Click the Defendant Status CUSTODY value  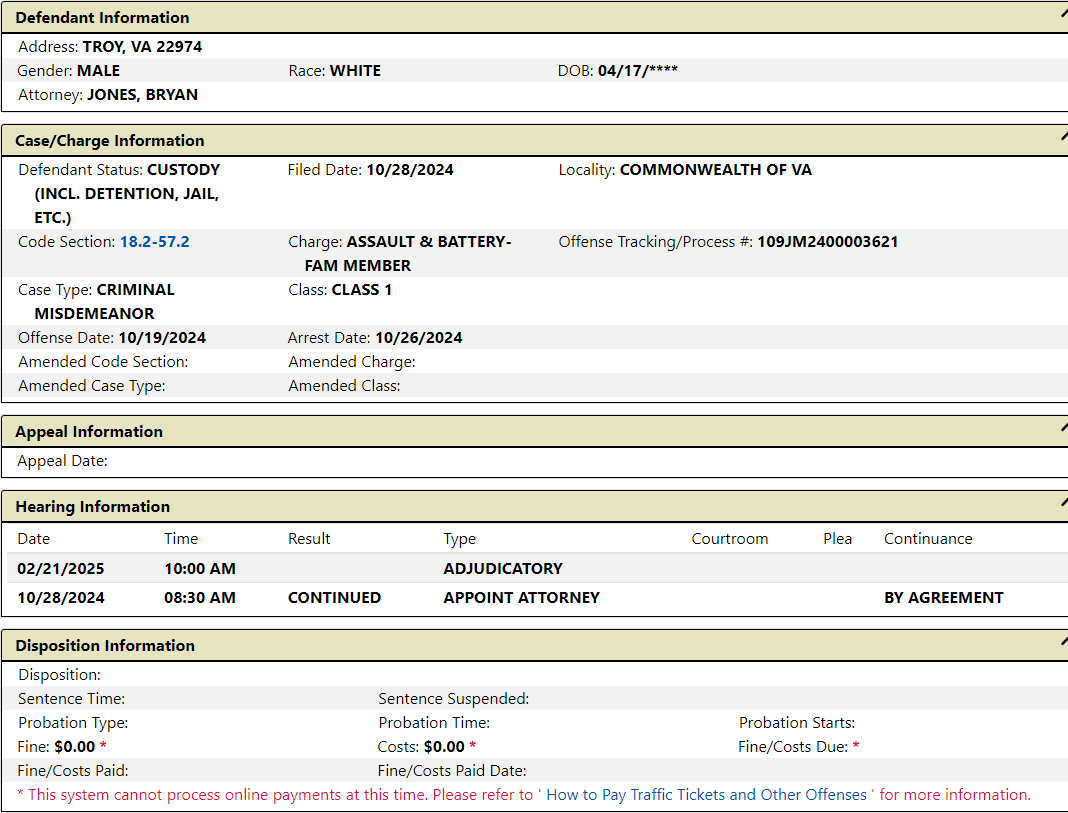point(127,194)
